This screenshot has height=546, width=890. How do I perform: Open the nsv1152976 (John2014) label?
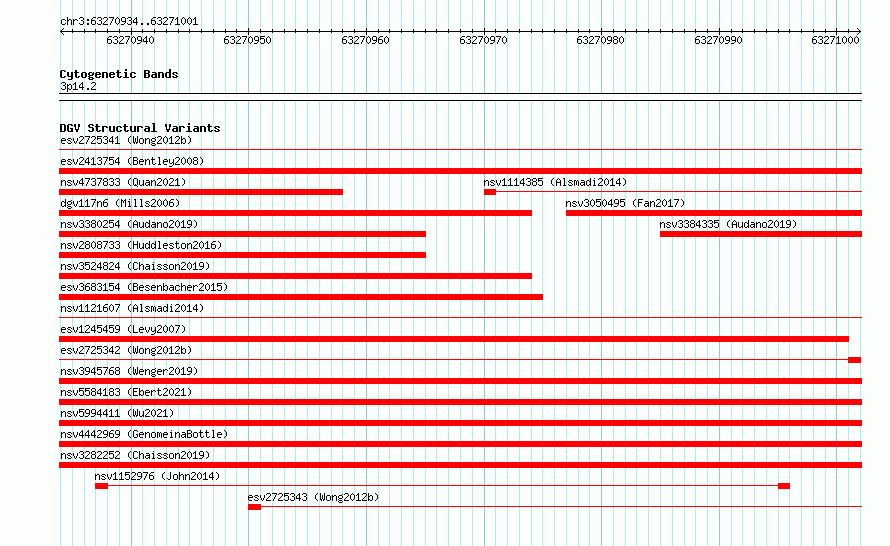(157, 476)
